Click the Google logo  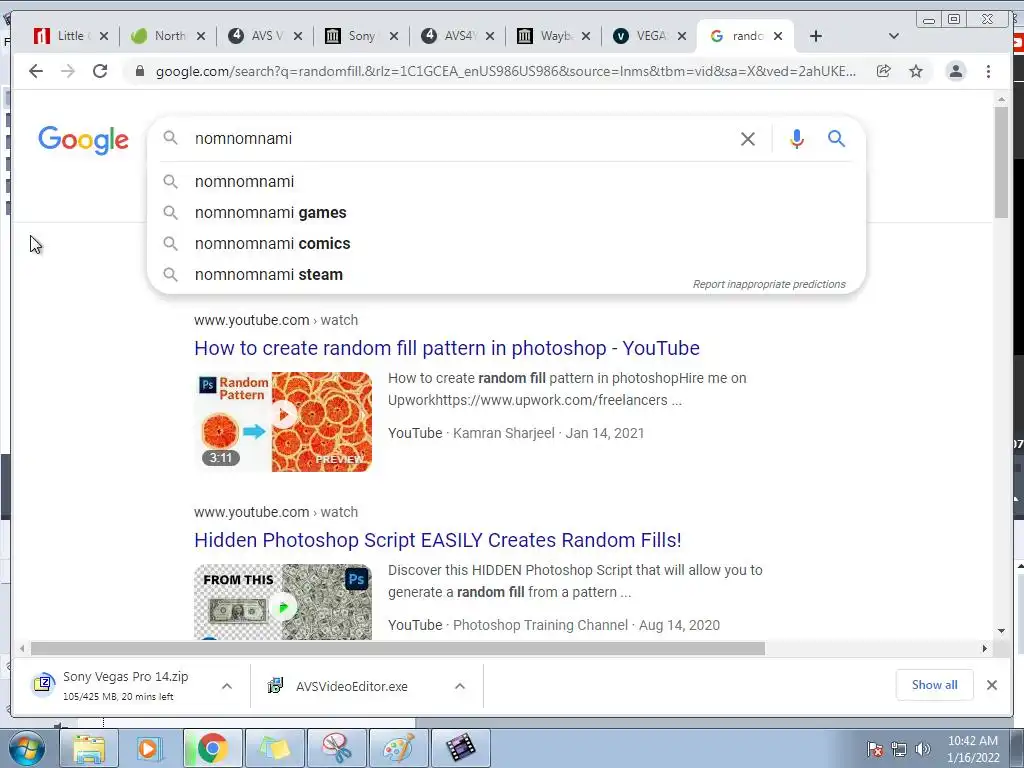pyautogui.click(x=84, y=140)
